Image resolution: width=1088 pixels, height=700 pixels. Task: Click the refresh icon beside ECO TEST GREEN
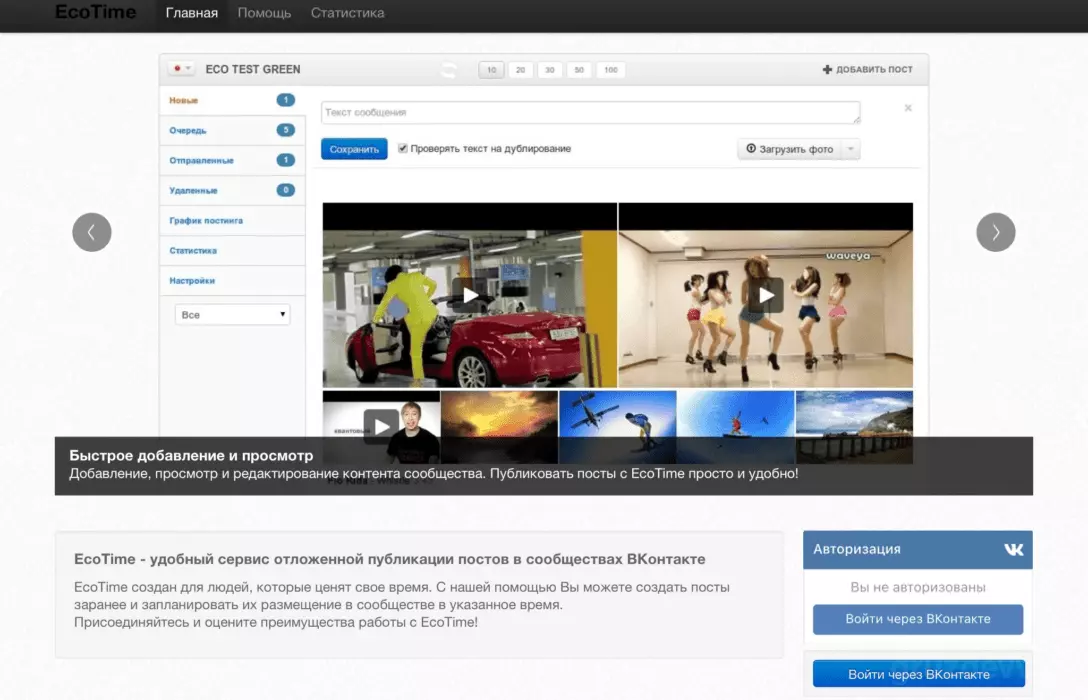(x=450, y=69)
